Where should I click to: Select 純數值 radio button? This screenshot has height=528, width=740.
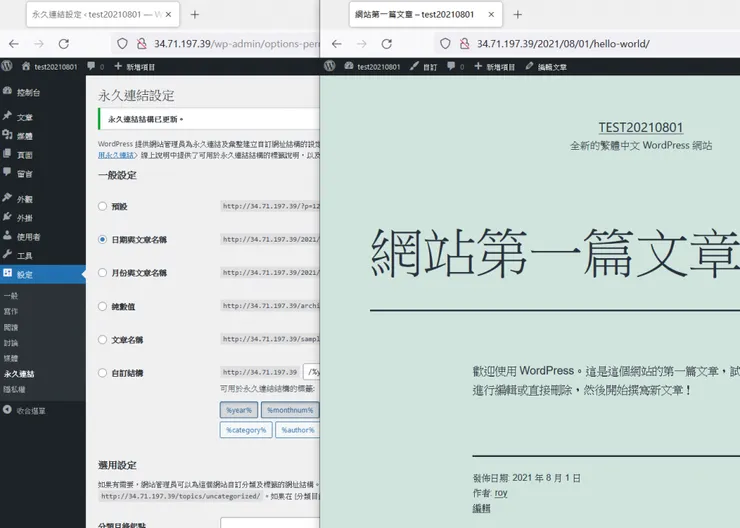(x=102, y=306)
